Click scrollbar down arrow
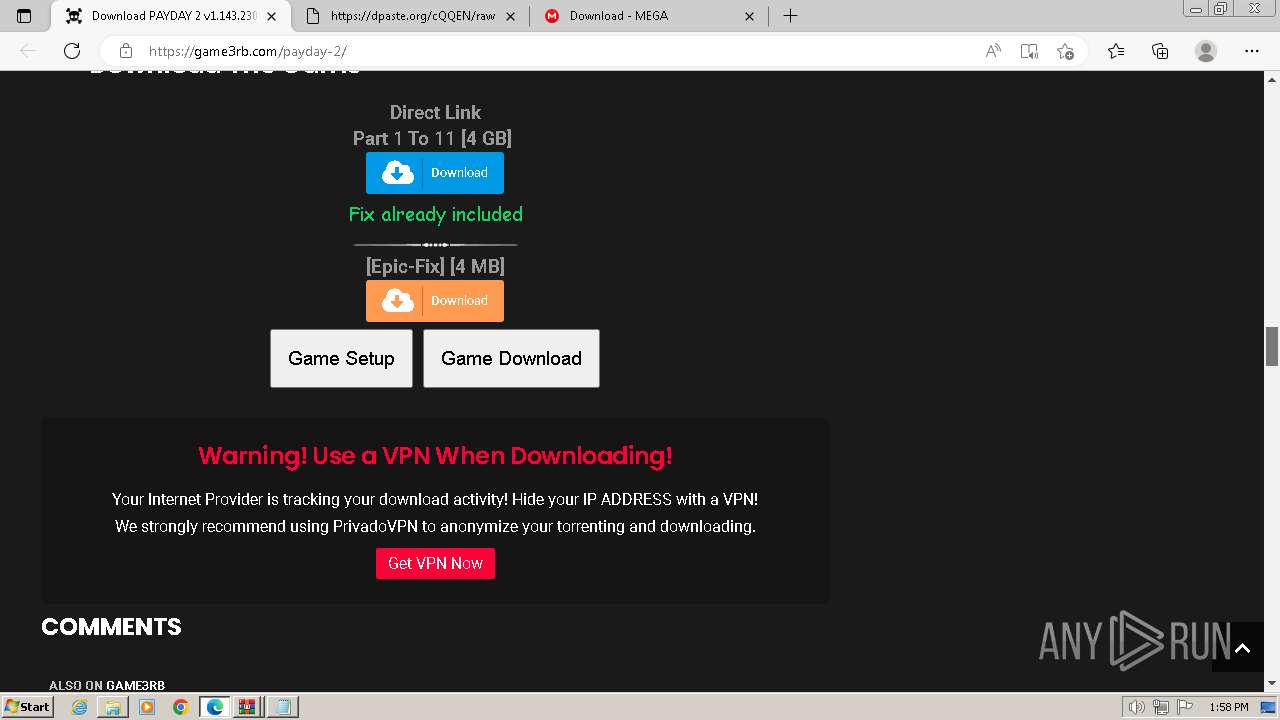1280x720 pixels. 1272,683
